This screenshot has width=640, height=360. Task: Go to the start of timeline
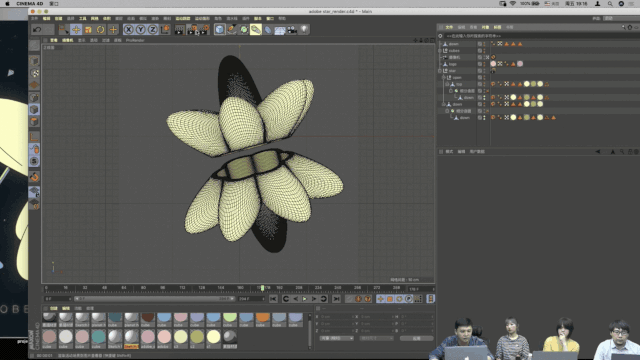click(273, 299)
